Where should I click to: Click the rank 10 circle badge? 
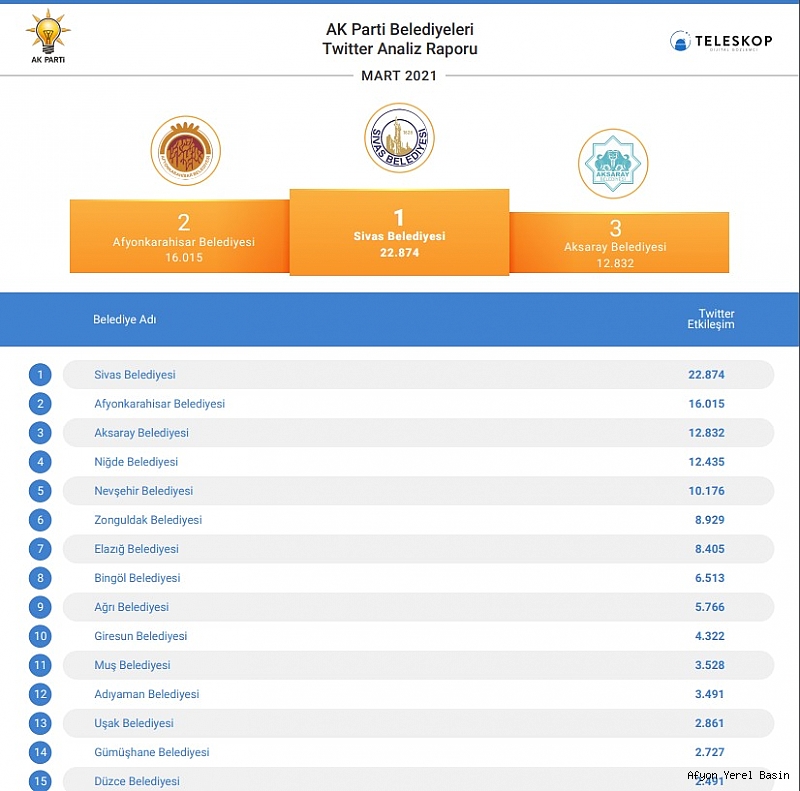(40, 636)
